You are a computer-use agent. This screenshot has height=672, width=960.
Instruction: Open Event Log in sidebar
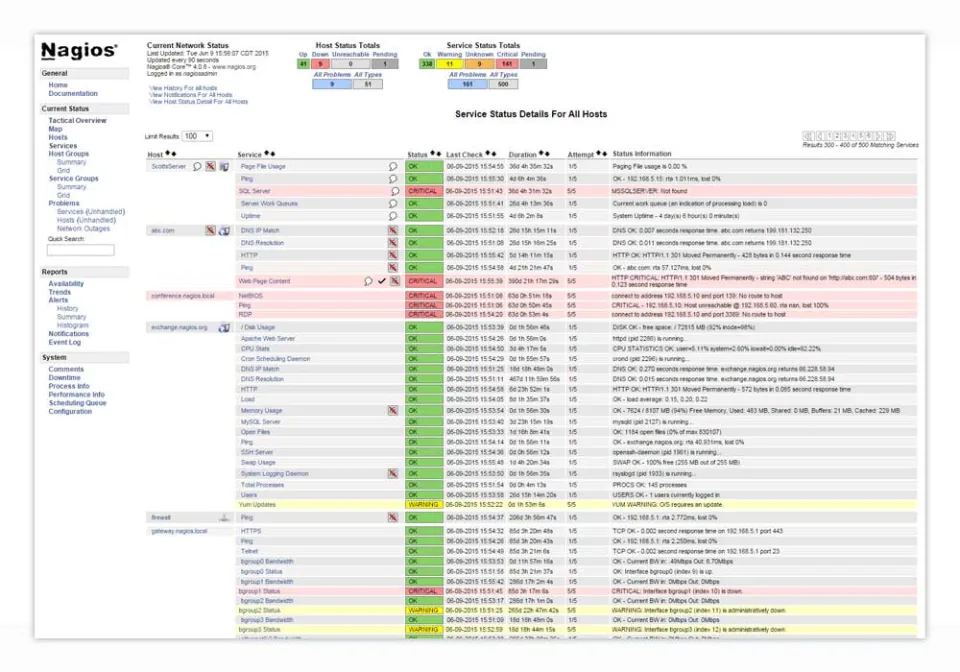point(64,343)
